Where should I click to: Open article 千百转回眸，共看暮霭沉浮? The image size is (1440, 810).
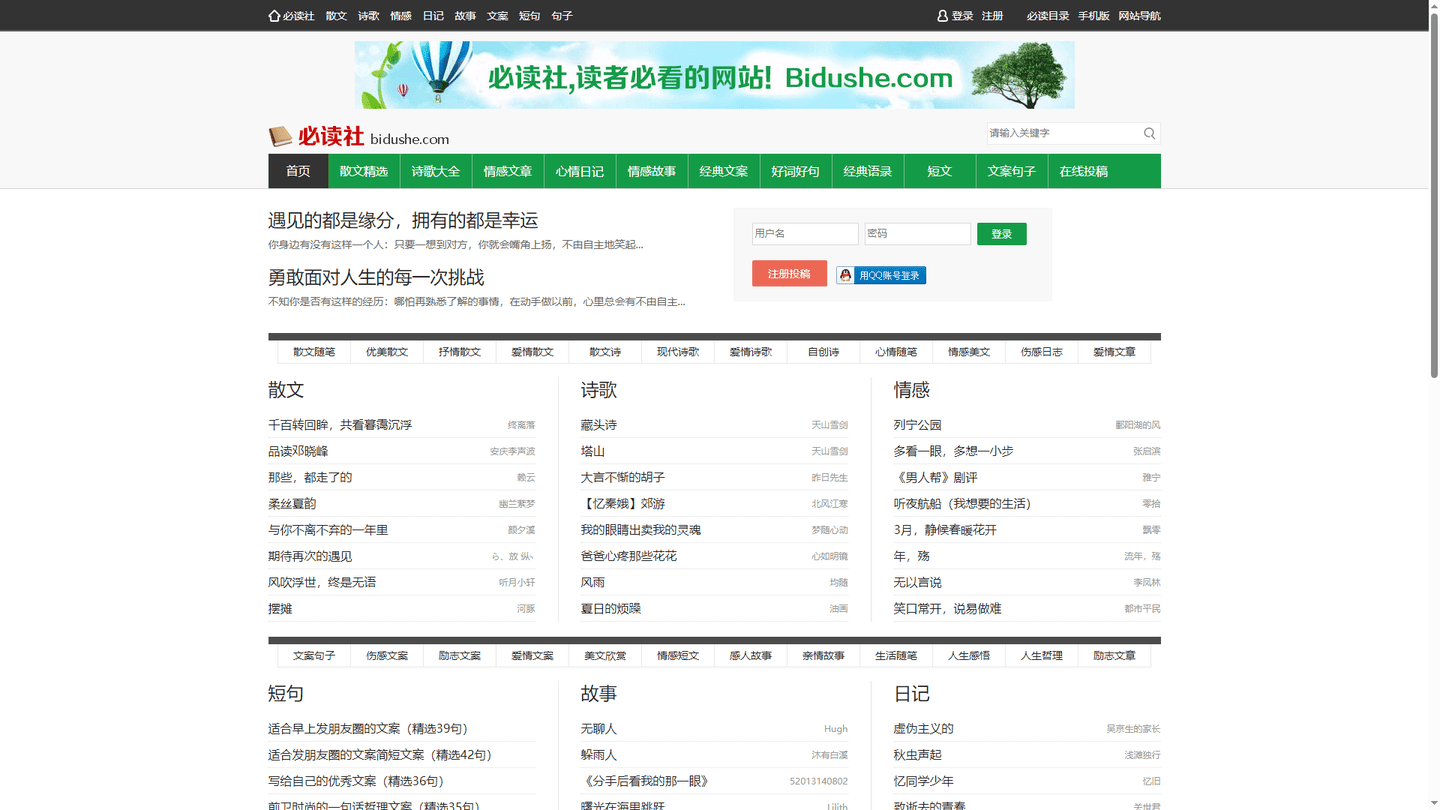tap(340, 425)
